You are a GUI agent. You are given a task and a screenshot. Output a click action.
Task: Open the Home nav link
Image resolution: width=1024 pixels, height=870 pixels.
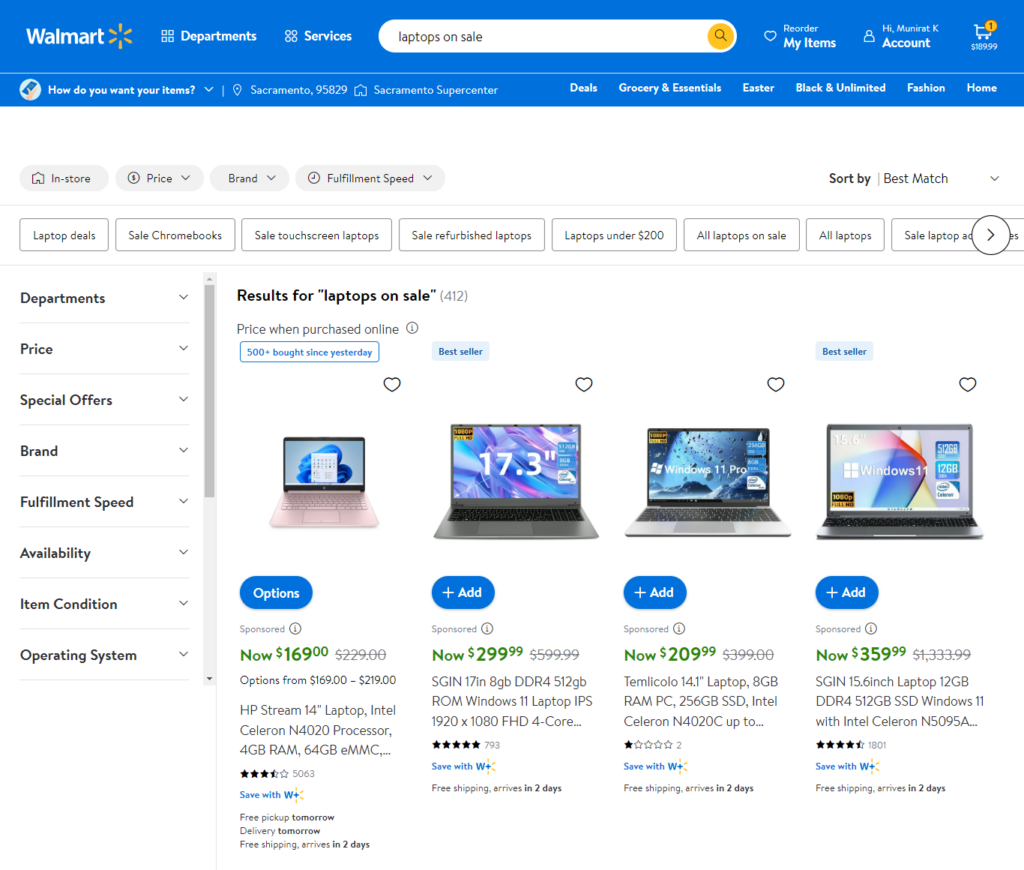tap(982, 88)
